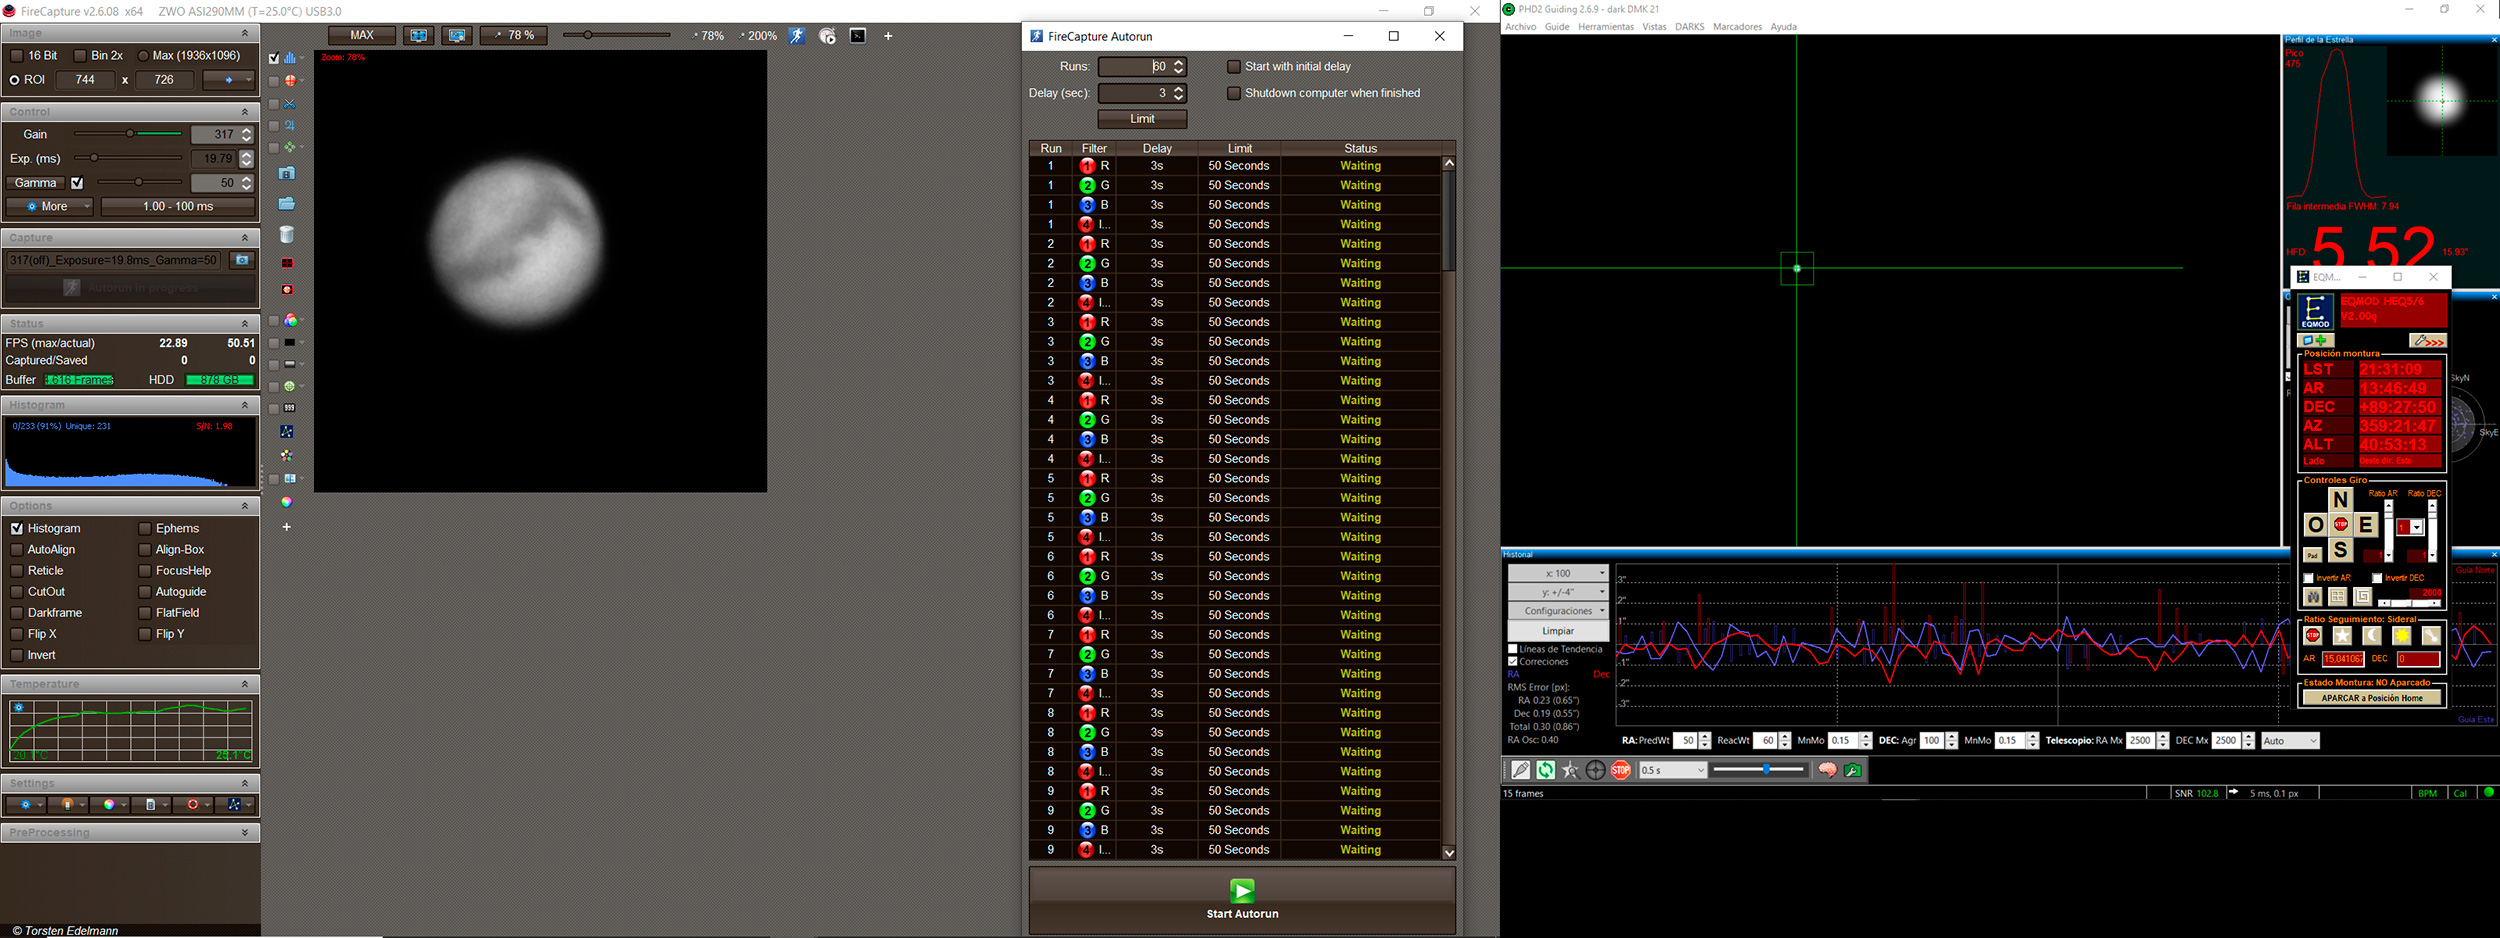Viewport: 2500px width, 938px height.
Task: Click the PHD2 green camera settings wrench icon
Action: (1853, 770)
